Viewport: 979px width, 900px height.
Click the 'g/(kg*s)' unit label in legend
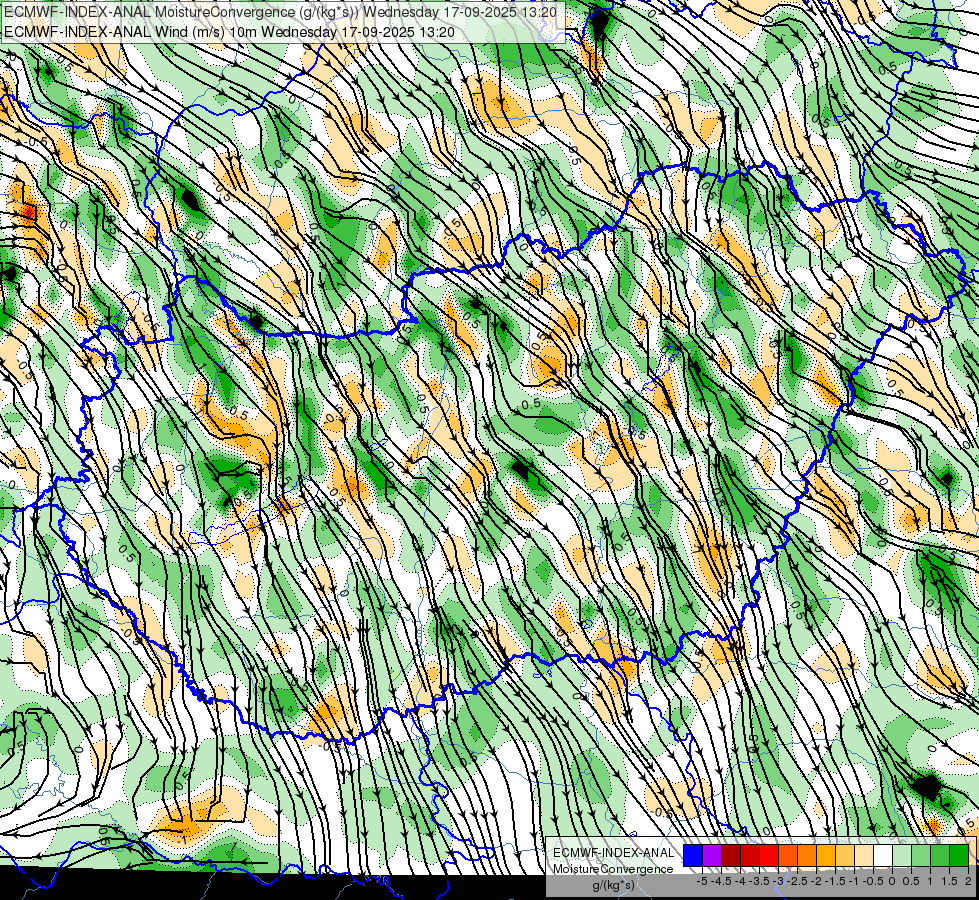(x=613, y=885)
